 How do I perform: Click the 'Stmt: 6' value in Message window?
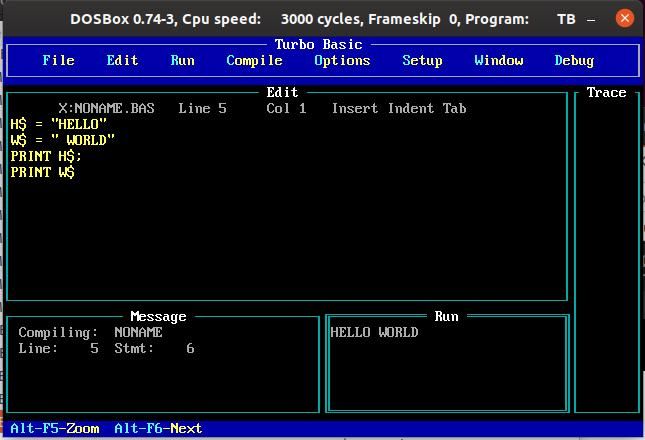(x=154, y=349)
